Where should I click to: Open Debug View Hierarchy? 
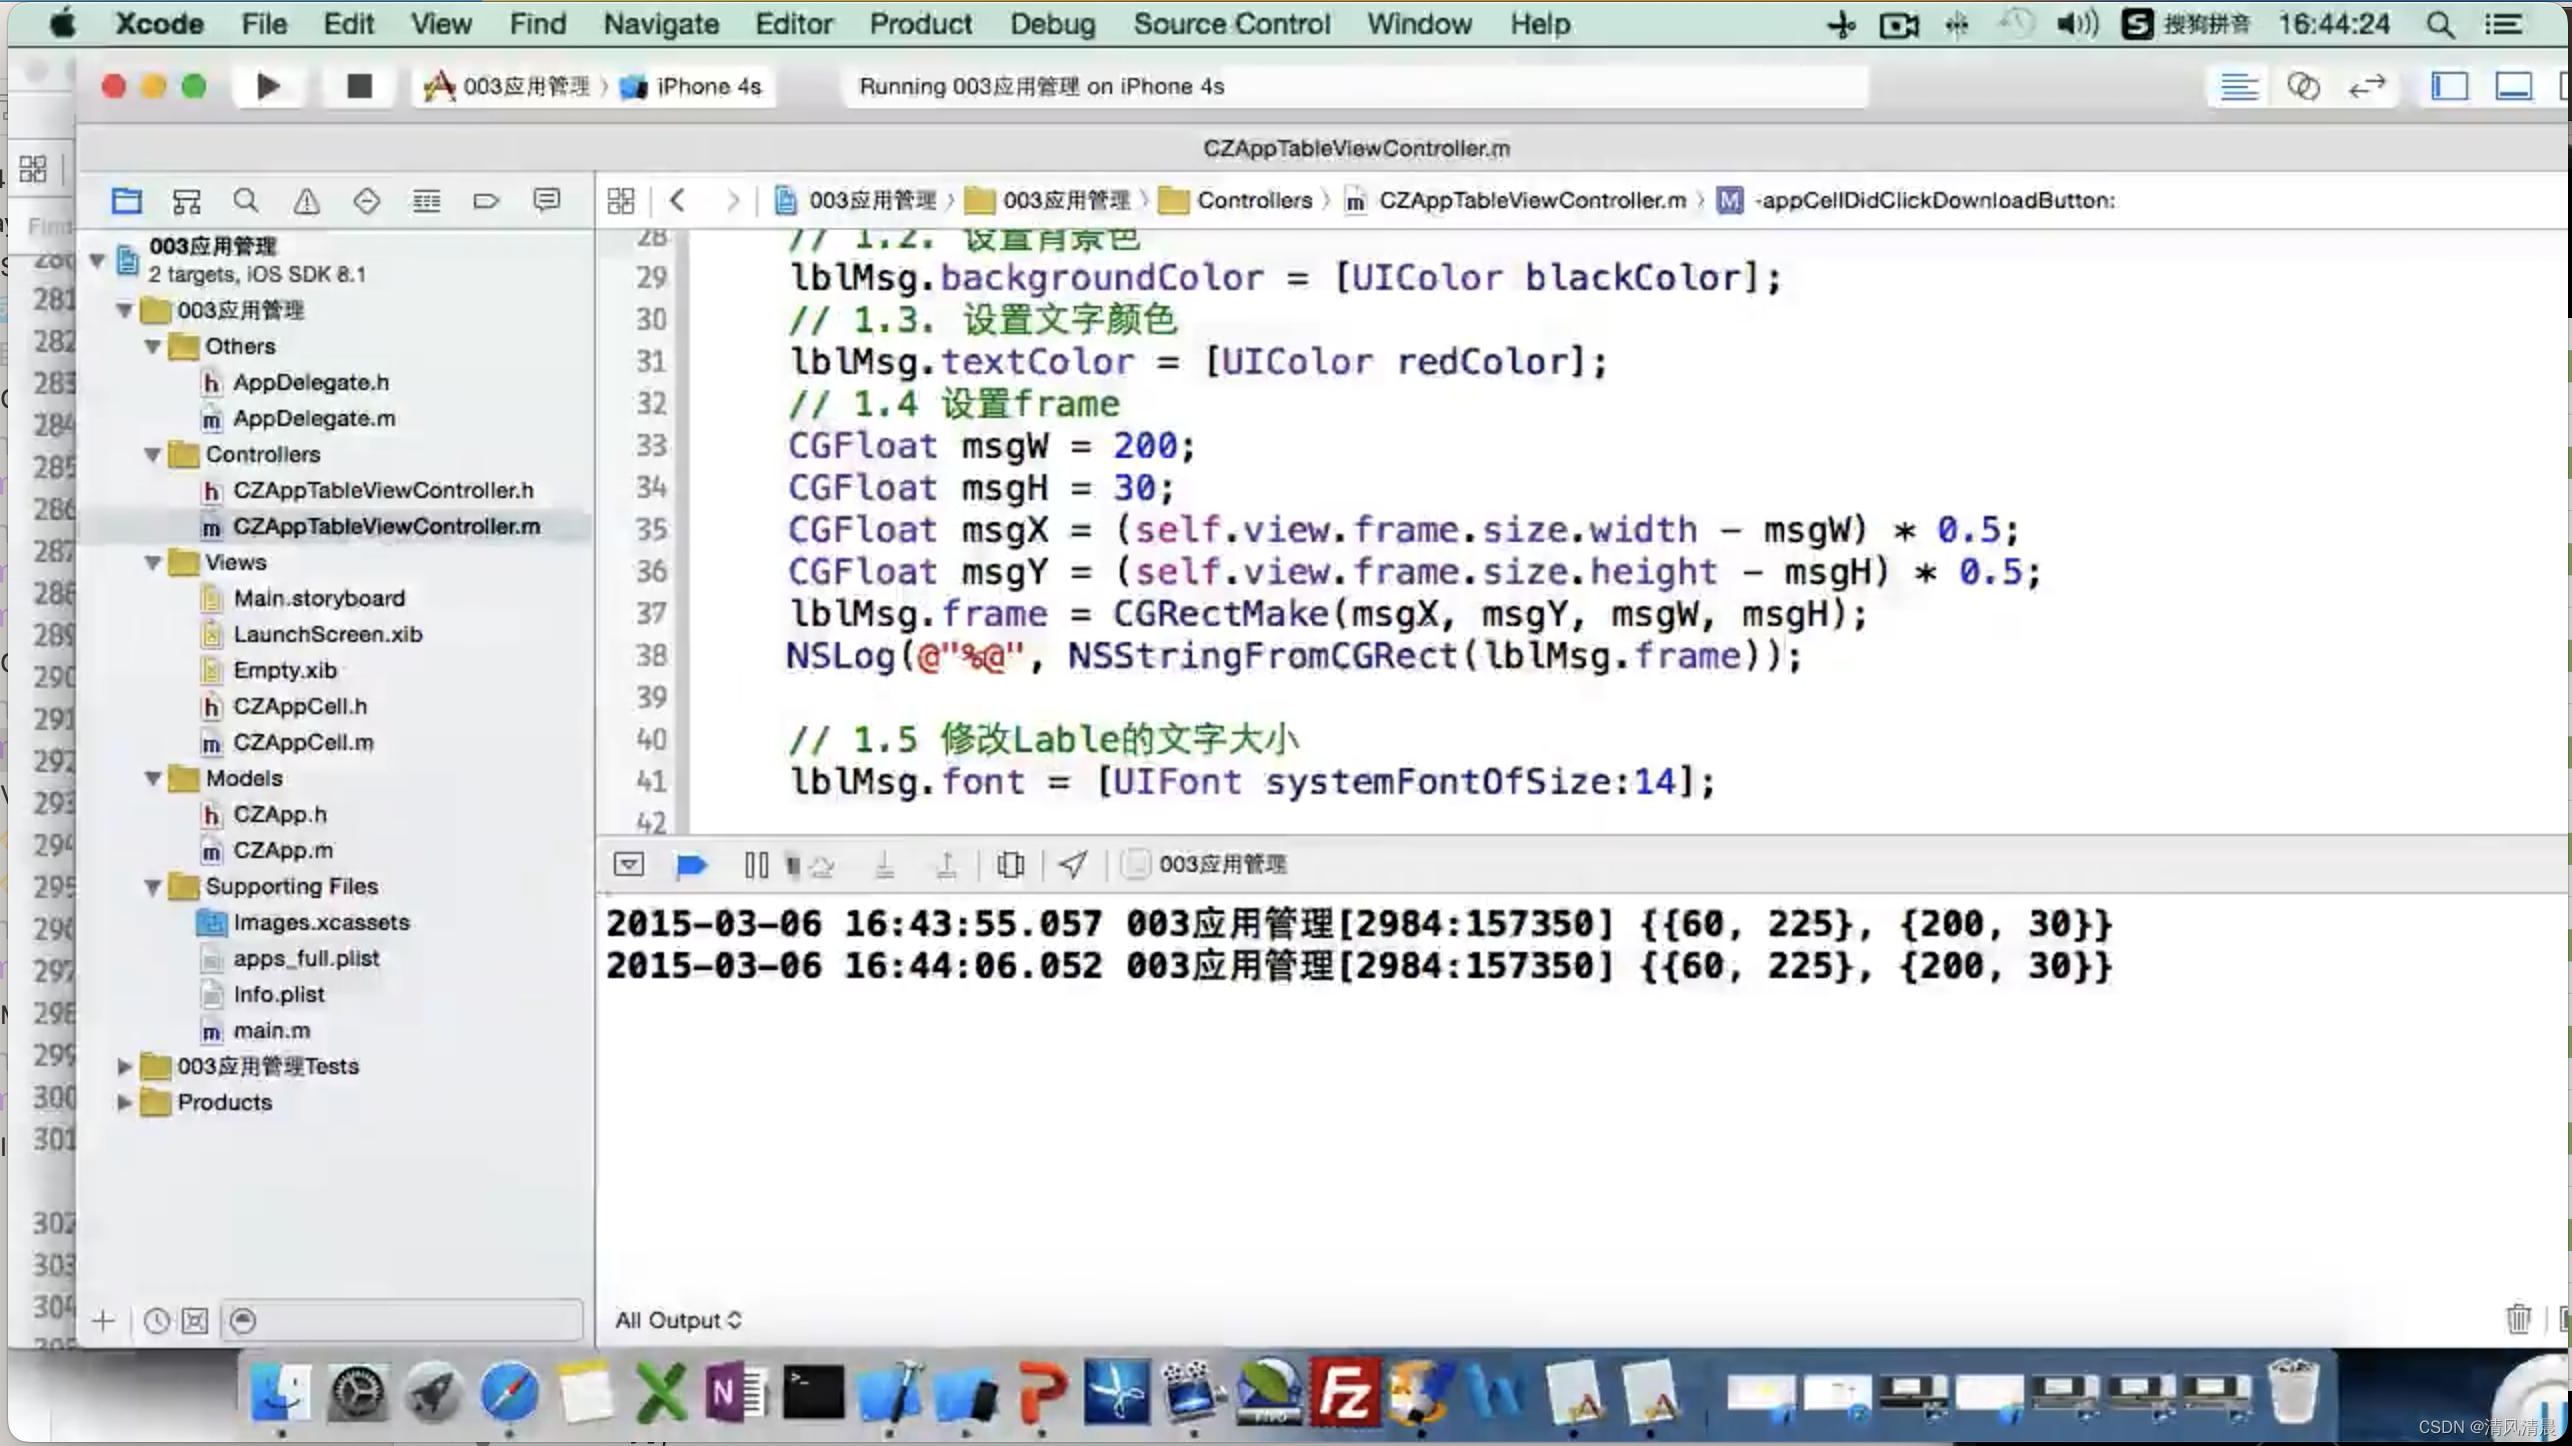[1010, 864]
